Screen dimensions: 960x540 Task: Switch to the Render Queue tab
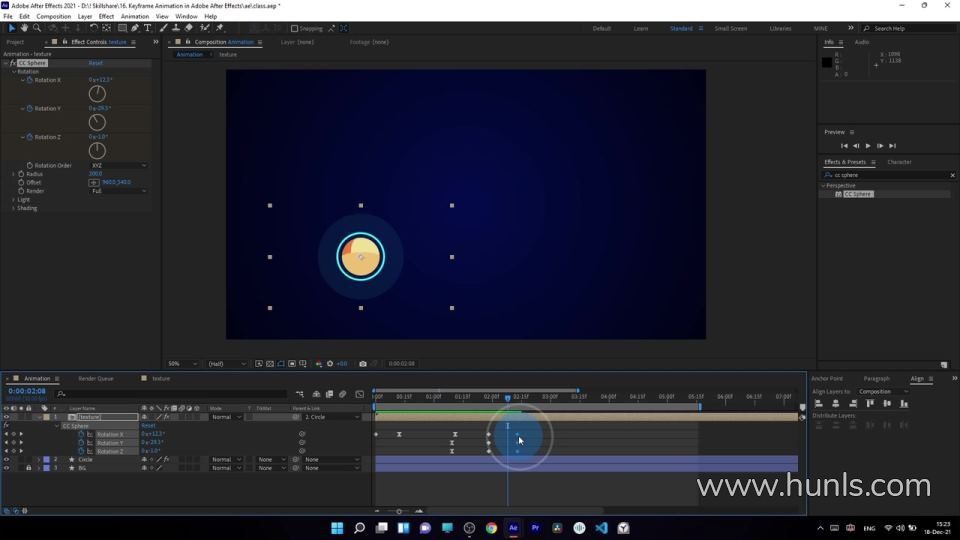click(x=96, y=379)
